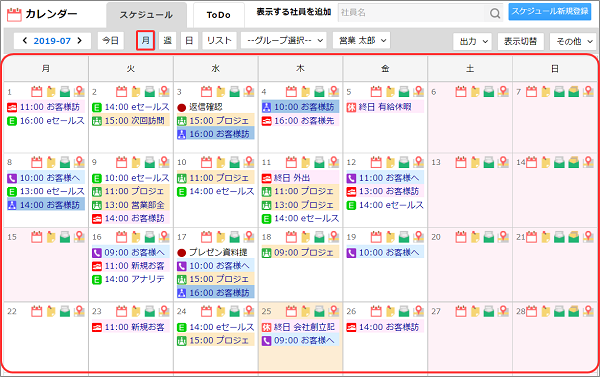Click the map pin icon on day 4
600x377 pixels.
tap(334, 91)
